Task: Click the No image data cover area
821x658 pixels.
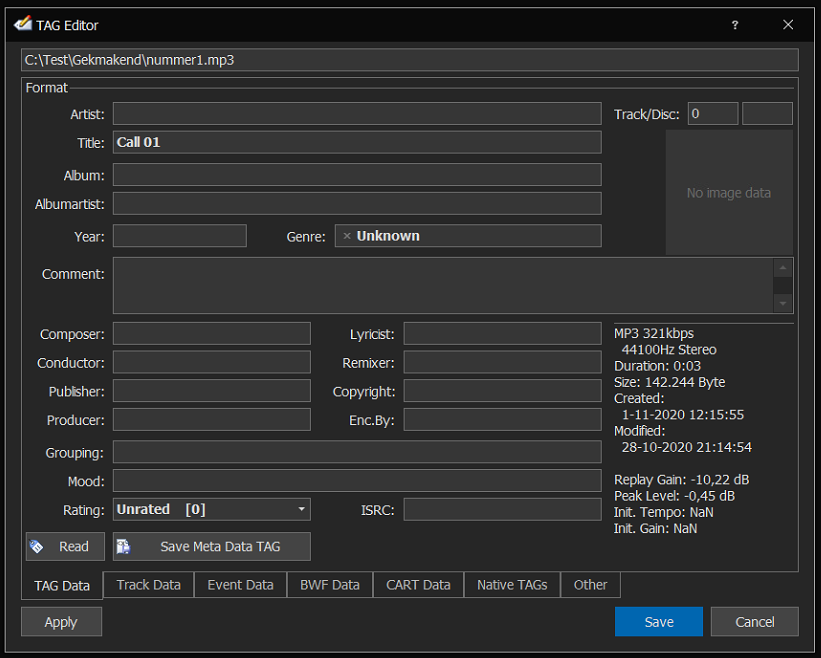Action: click(729, 192)
